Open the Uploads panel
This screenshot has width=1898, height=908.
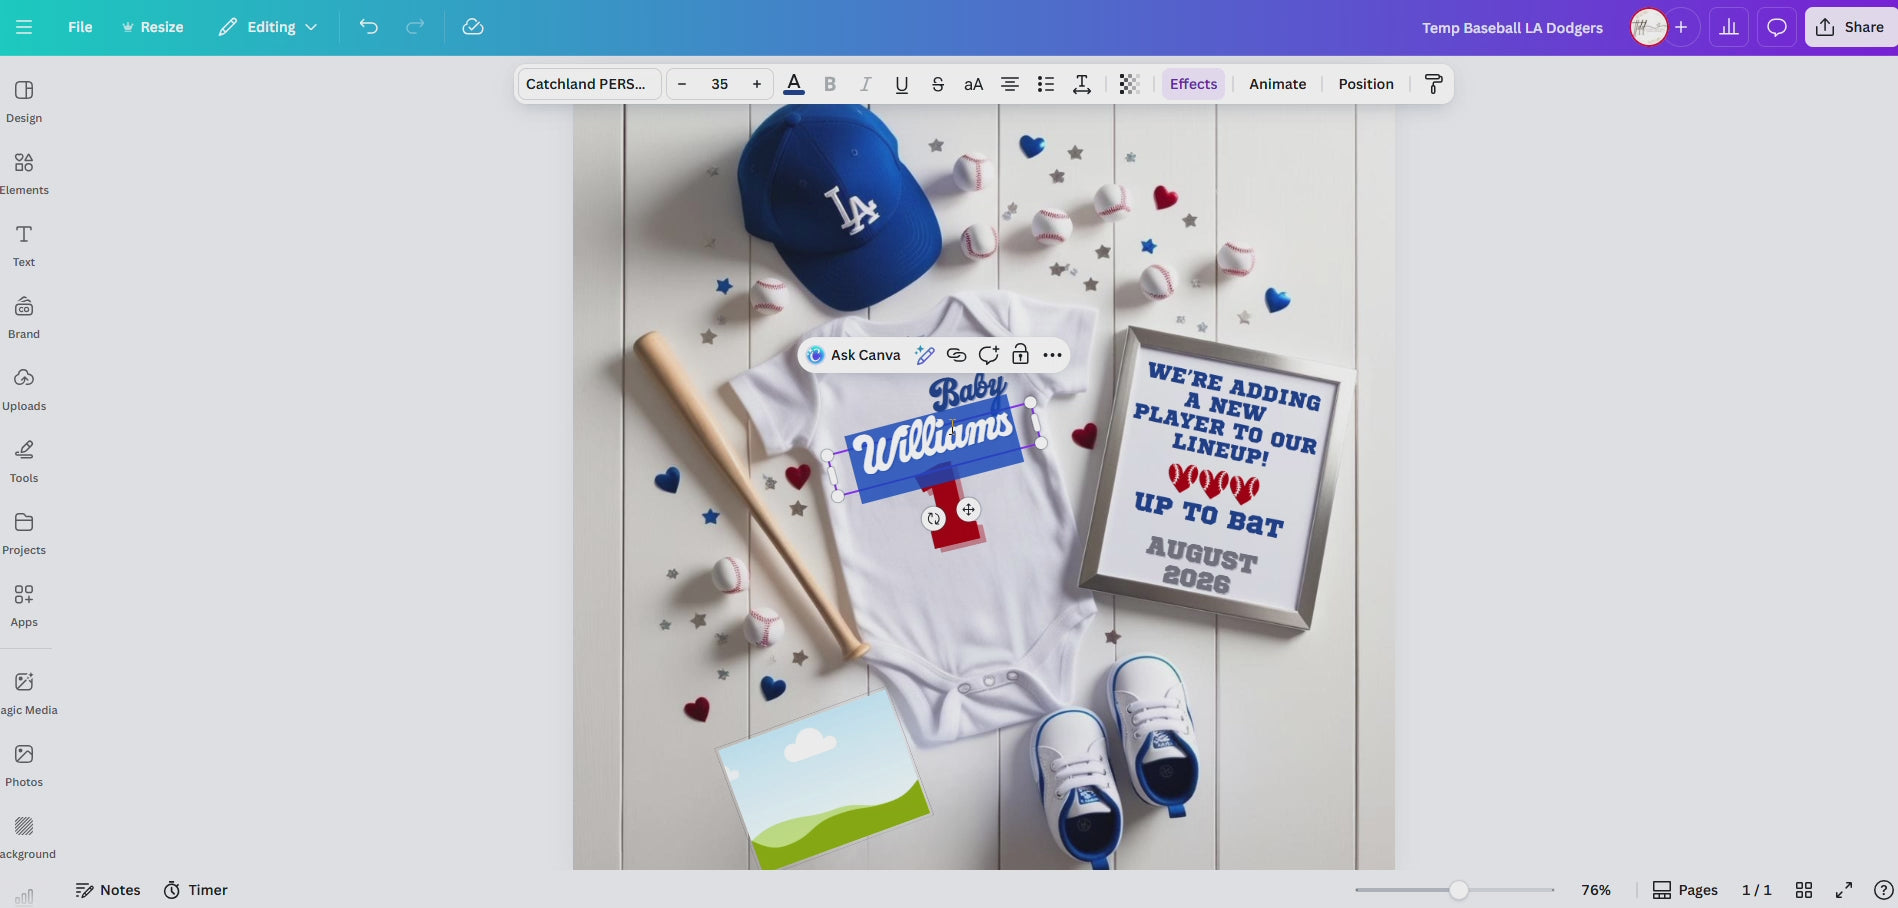click(x=24, y=388)
